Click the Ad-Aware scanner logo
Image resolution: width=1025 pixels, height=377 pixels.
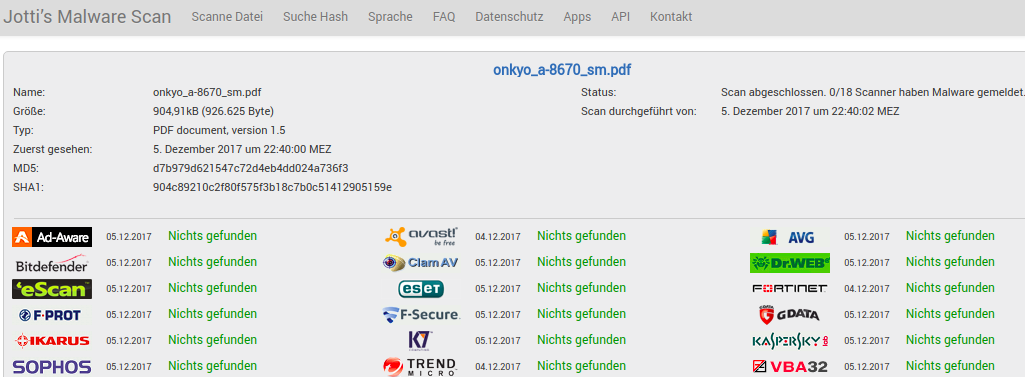[52, 237]
